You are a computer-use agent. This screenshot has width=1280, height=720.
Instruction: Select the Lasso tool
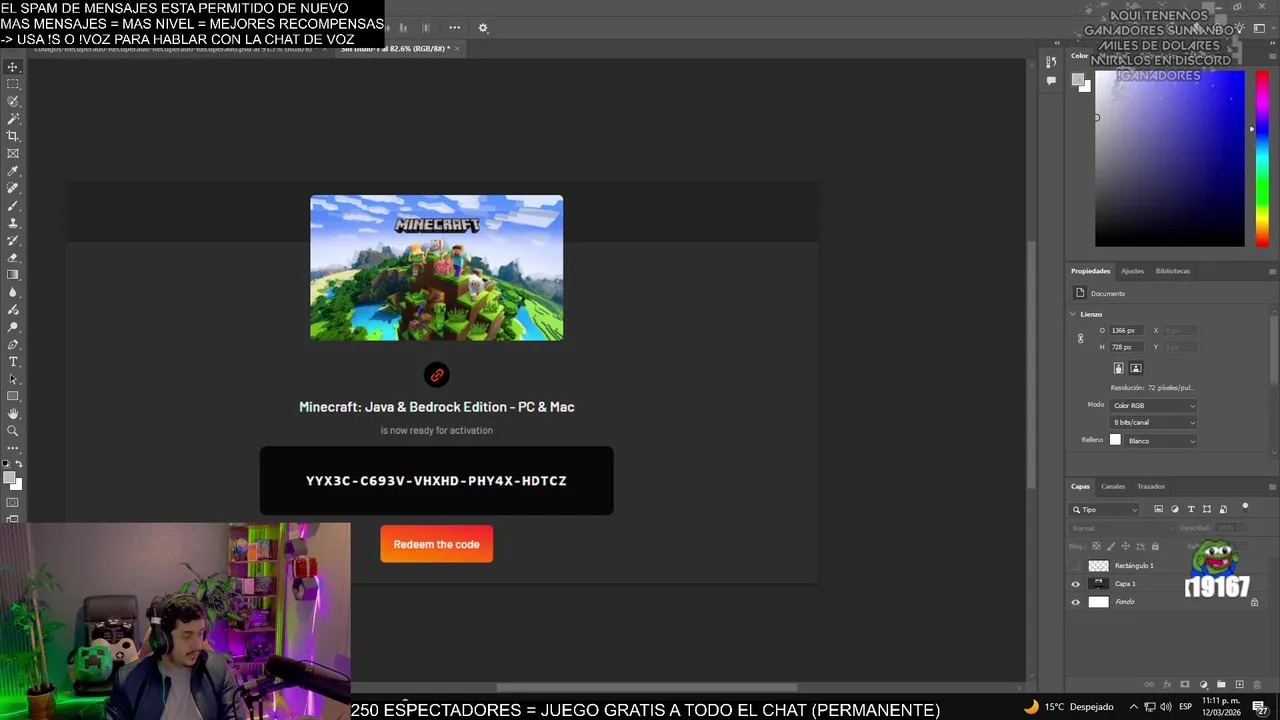click(x=13, y=102)
